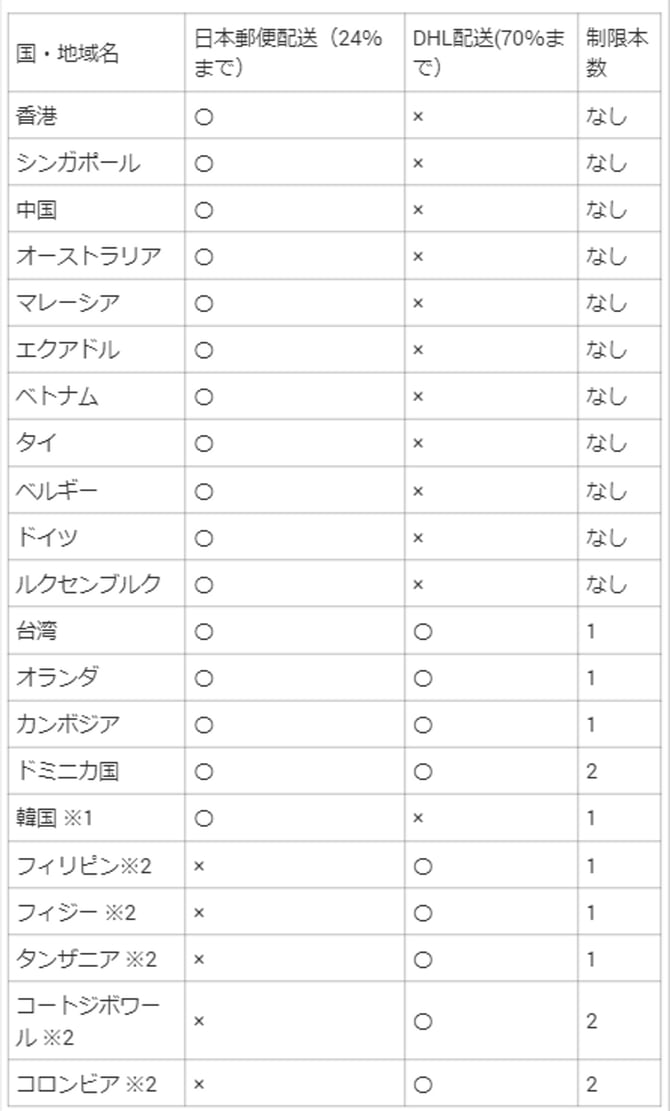The image size is (670, 1111).
Task: Select the コートジボワール ※2 cell
Action: click(x=88, y=1020)
